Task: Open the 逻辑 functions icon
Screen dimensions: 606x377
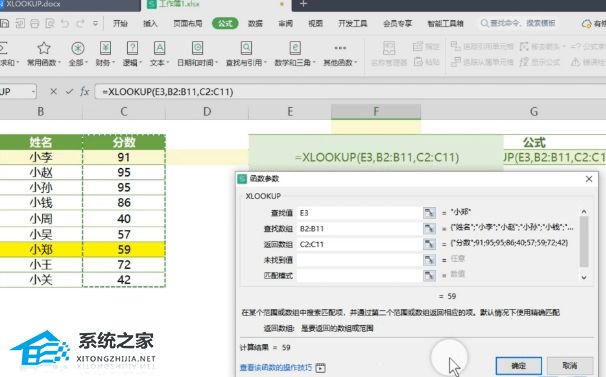Action: tap(132, 48)
